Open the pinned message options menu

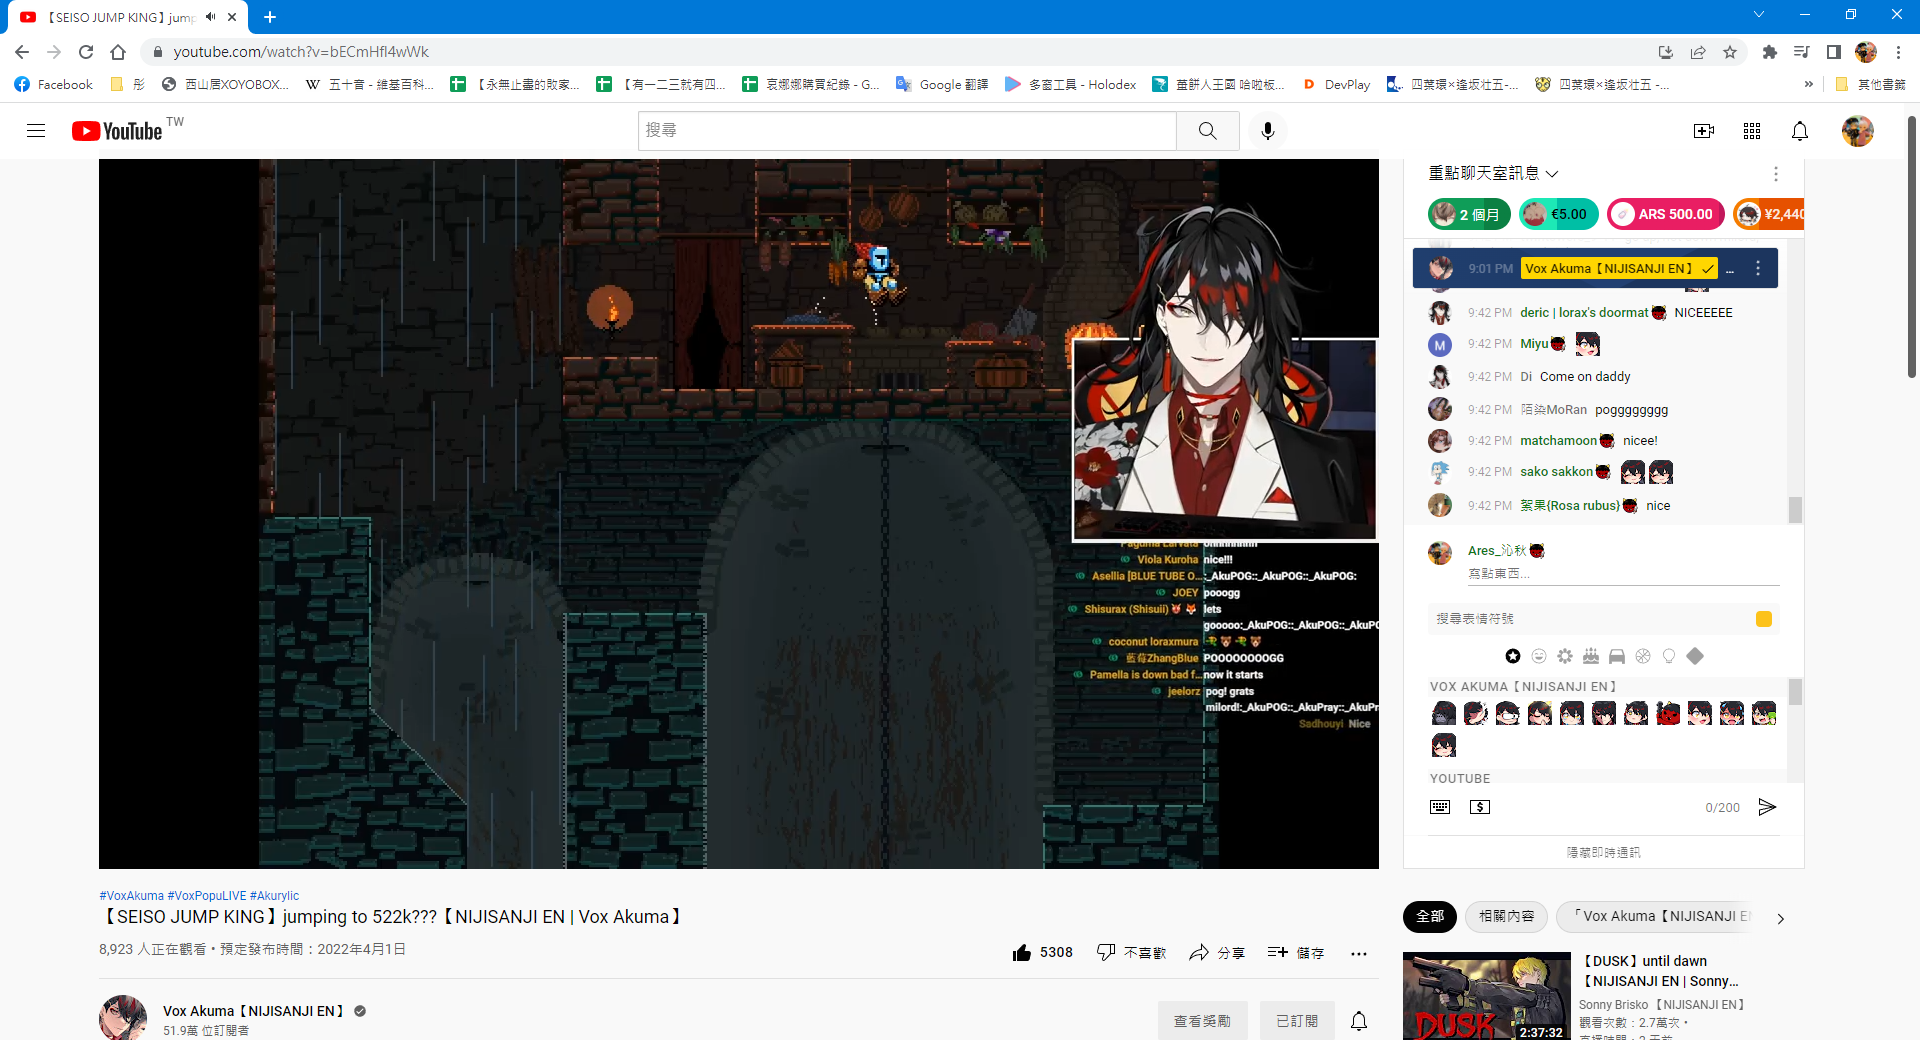coord(1758,268)
